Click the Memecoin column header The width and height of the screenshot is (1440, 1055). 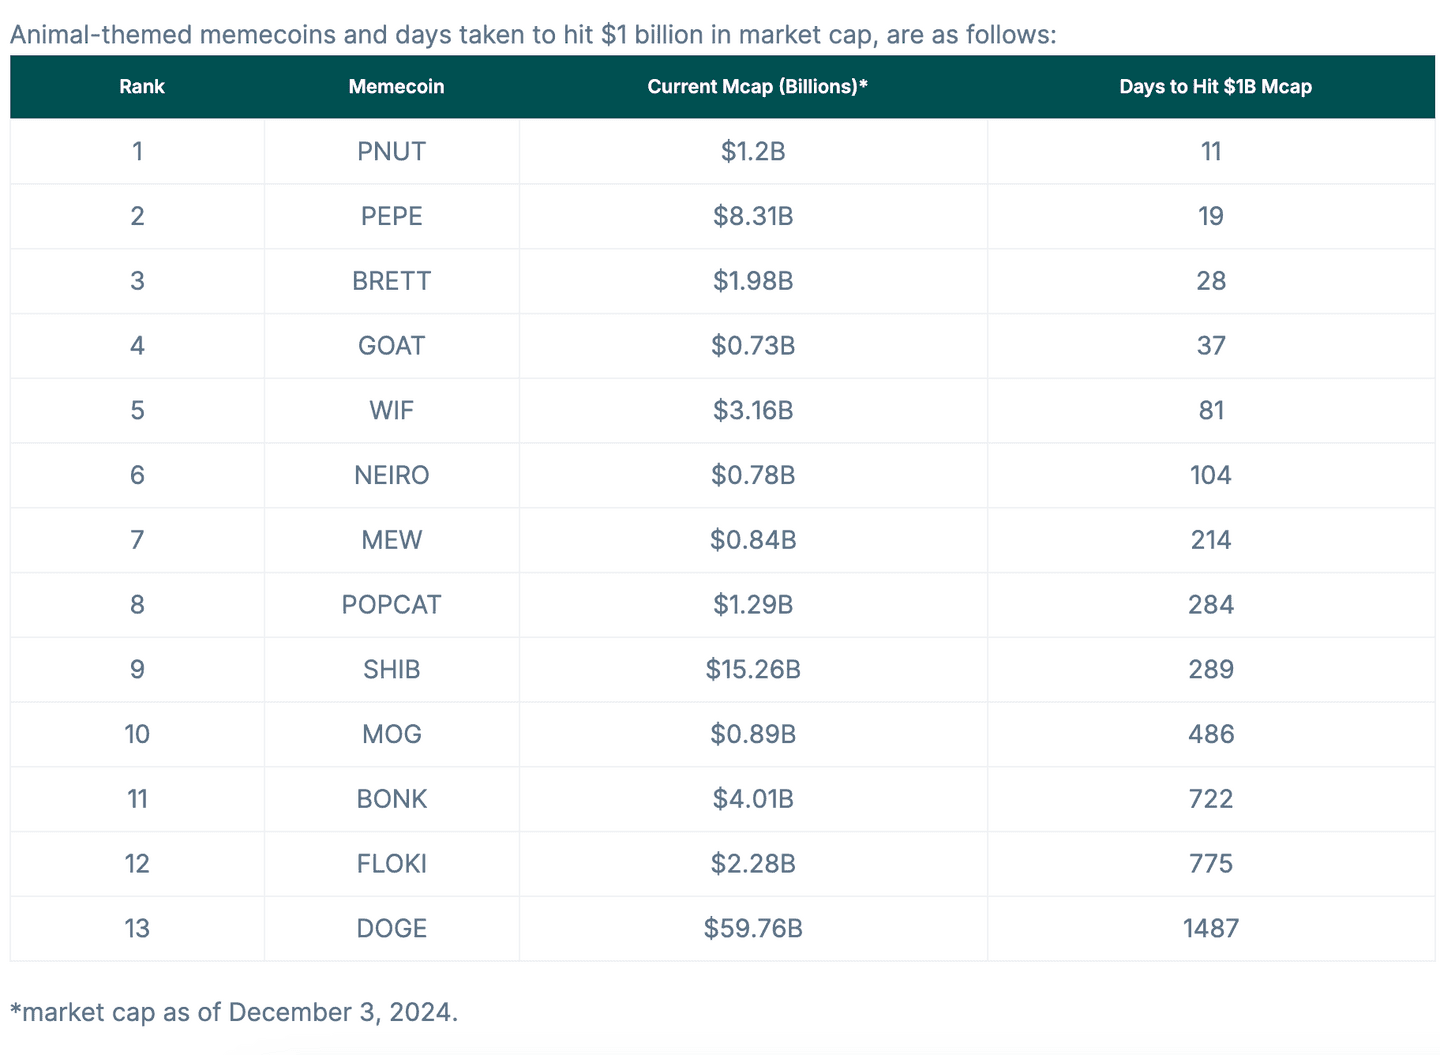tap(396, 87)
